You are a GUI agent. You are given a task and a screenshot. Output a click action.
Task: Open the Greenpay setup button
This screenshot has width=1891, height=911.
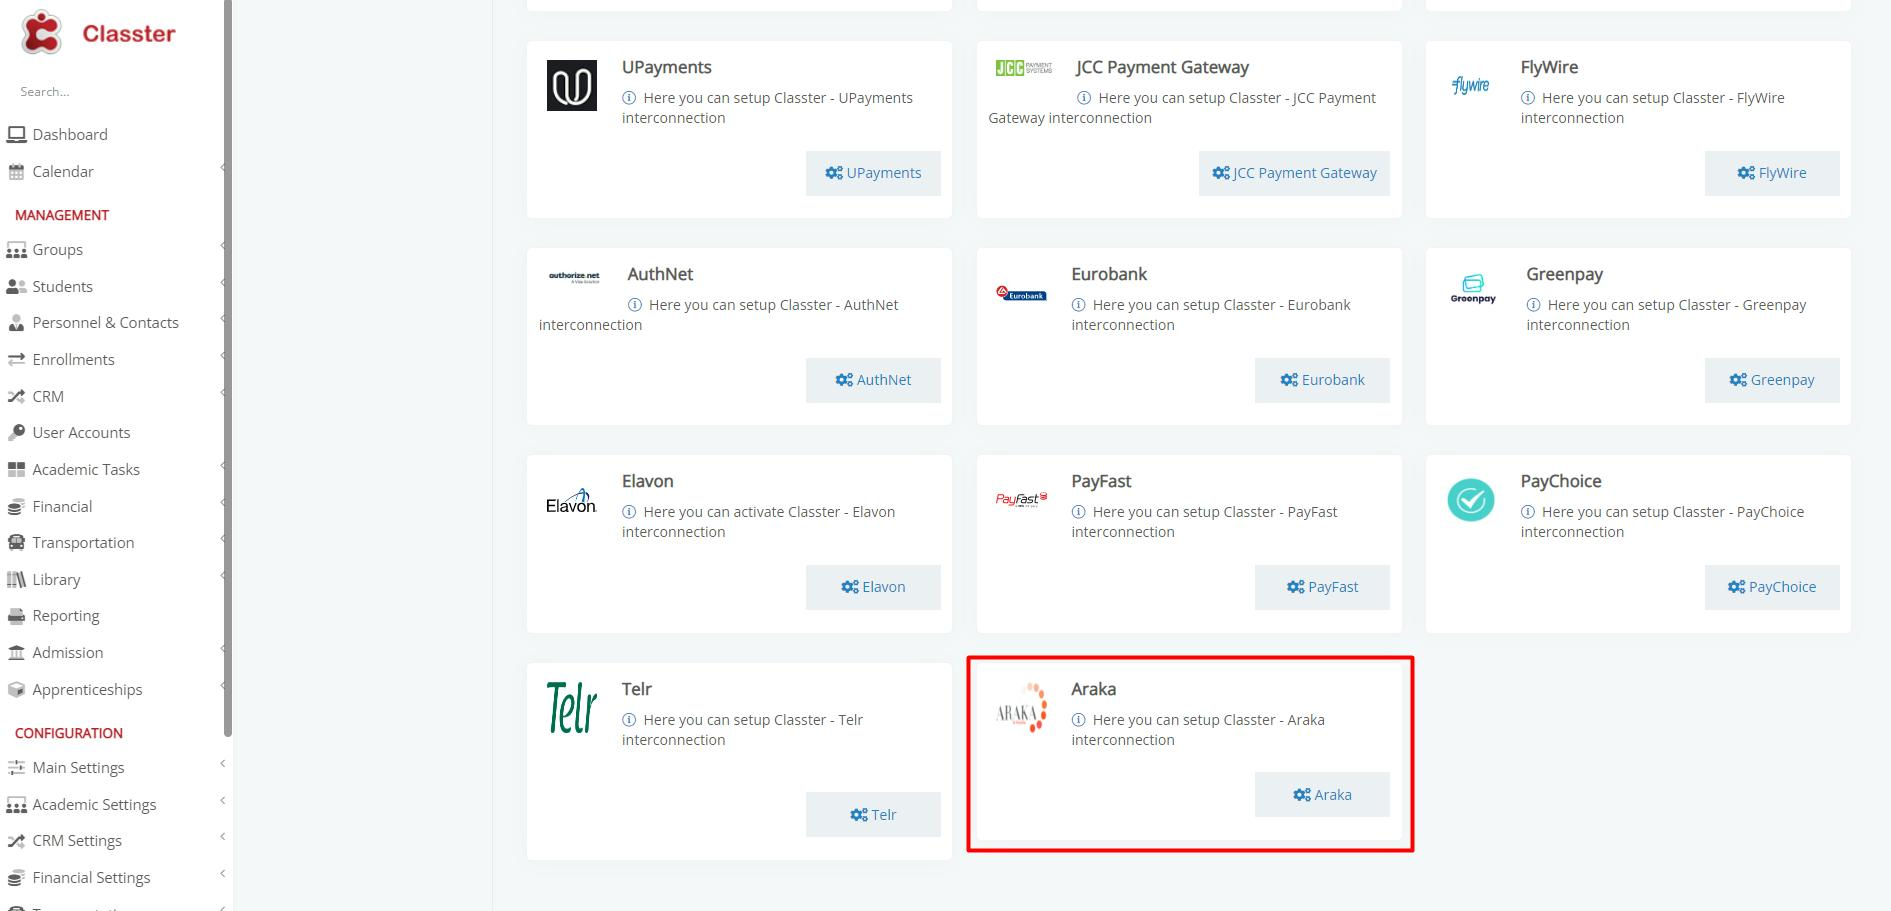click(1772, 380)
